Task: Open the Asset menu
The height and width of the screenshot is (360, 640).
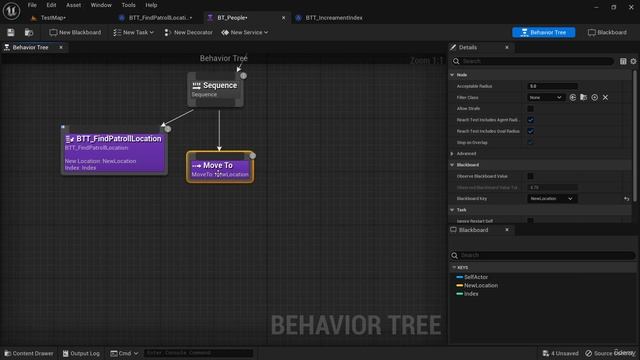Action: pos(73,5)
